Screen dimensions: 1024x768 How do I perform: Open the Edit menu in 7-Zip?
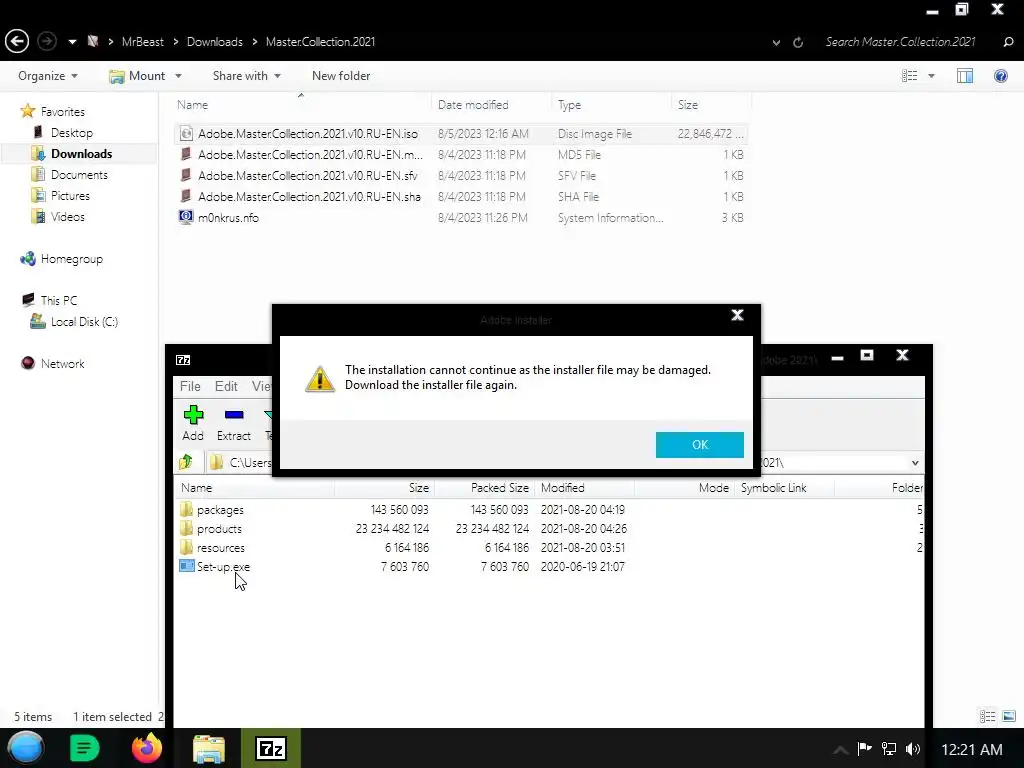[x=226, y=386]
